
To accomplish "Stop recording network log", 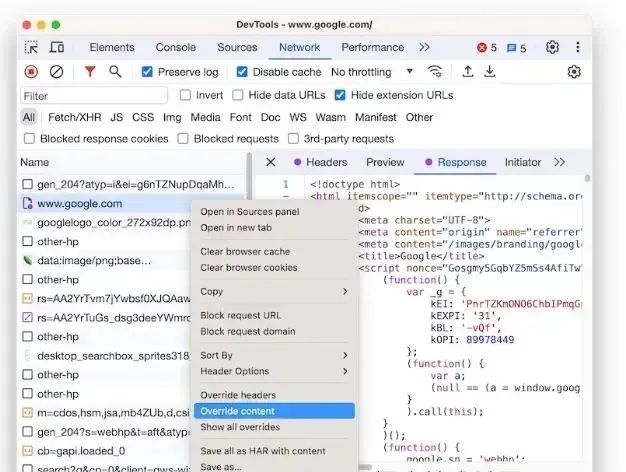I will coord(31,72).
